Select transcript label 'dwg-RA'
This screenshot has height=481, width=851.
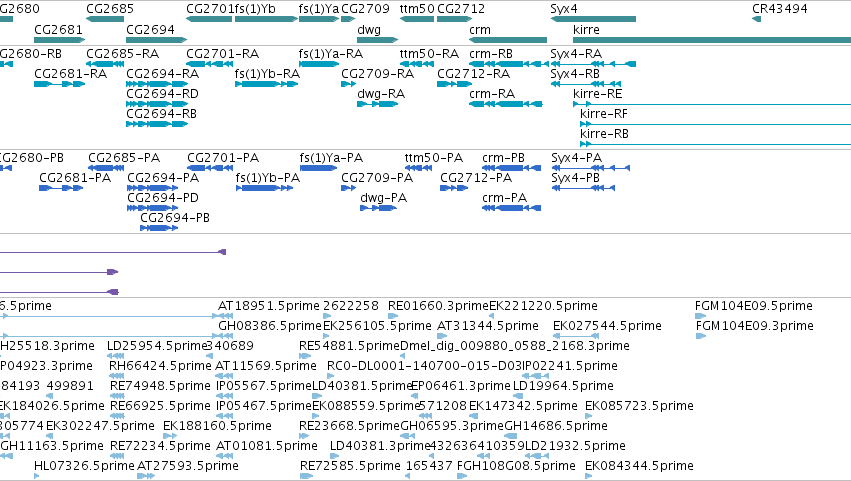[381, 94]
